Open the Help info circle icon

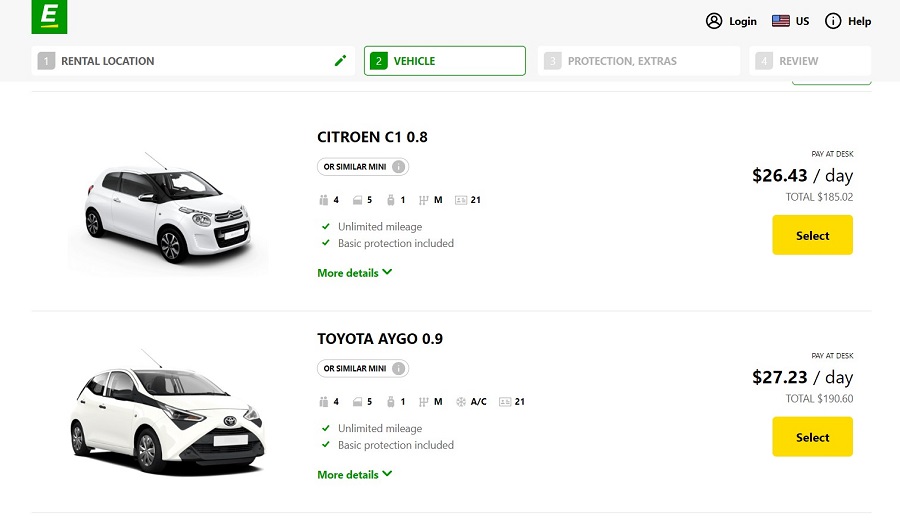833,21
